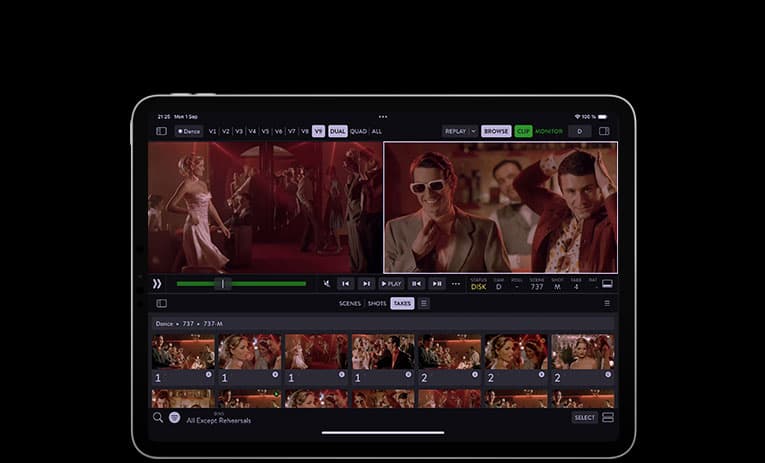
Task: Switch to the SCENES tab
Action: pos(350,303)
